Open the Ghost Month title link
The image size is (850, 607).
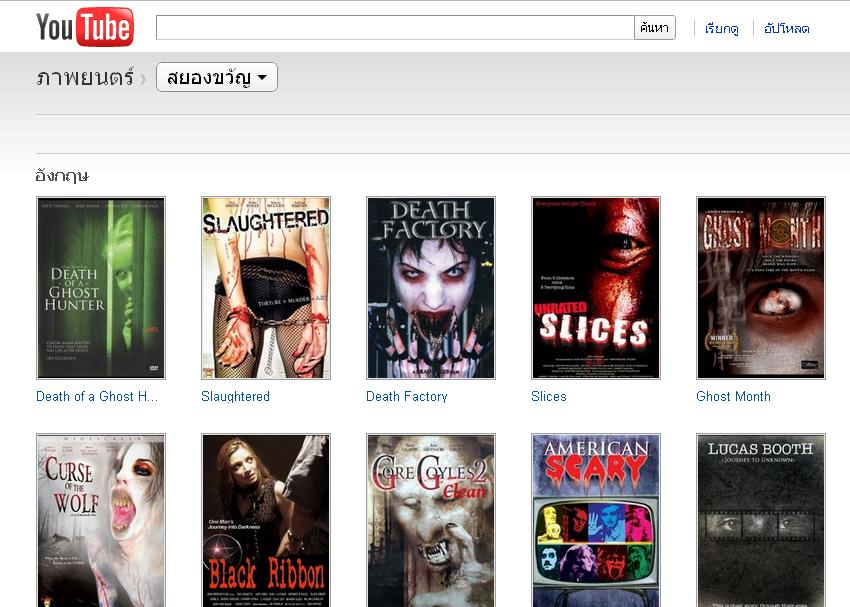733,397
